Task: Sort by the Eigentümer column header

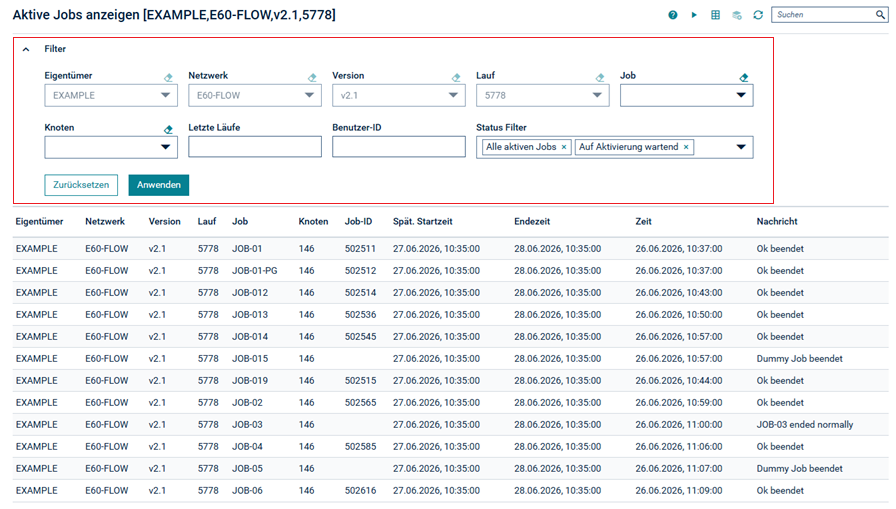Action: 39,222
